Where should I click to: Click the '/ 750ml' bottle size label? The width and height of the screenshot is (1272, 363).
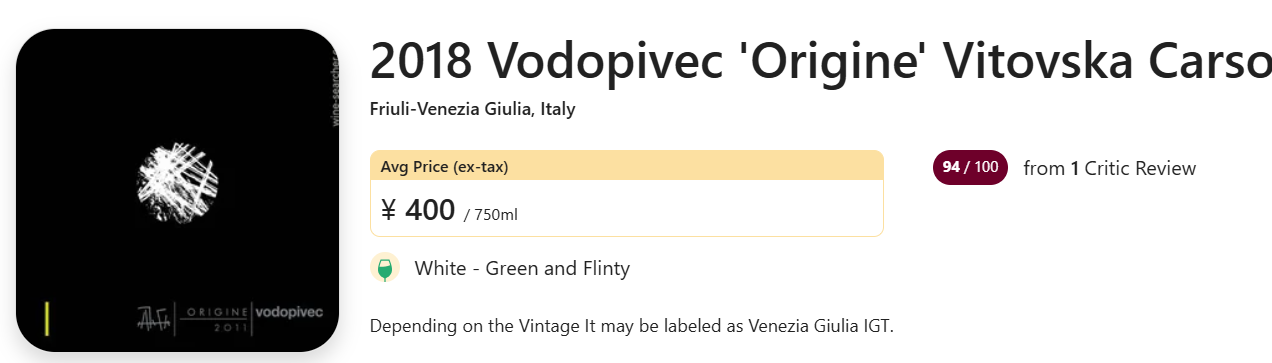[x=491, y=214]
